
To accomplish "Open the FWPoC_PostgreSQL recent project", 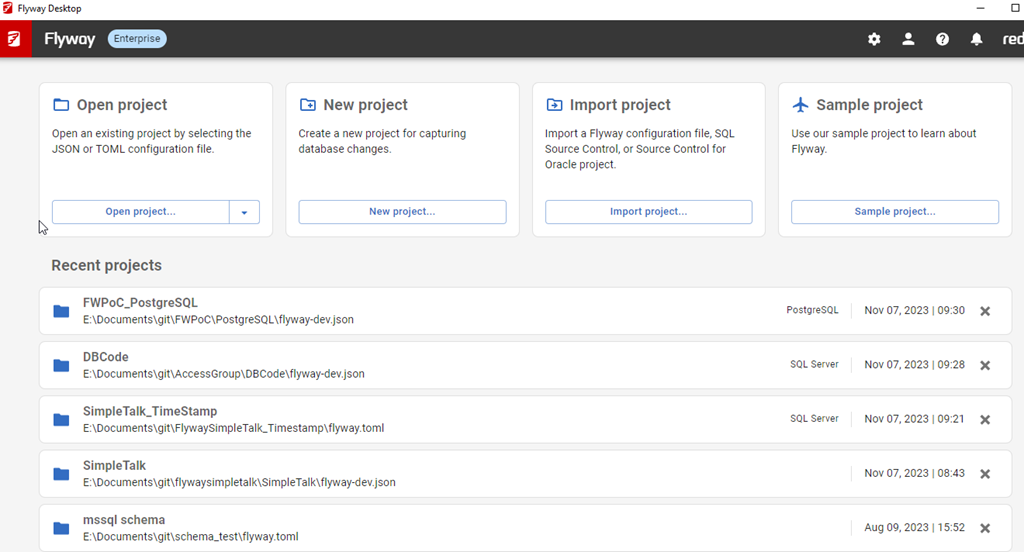I will coord(140,303).
